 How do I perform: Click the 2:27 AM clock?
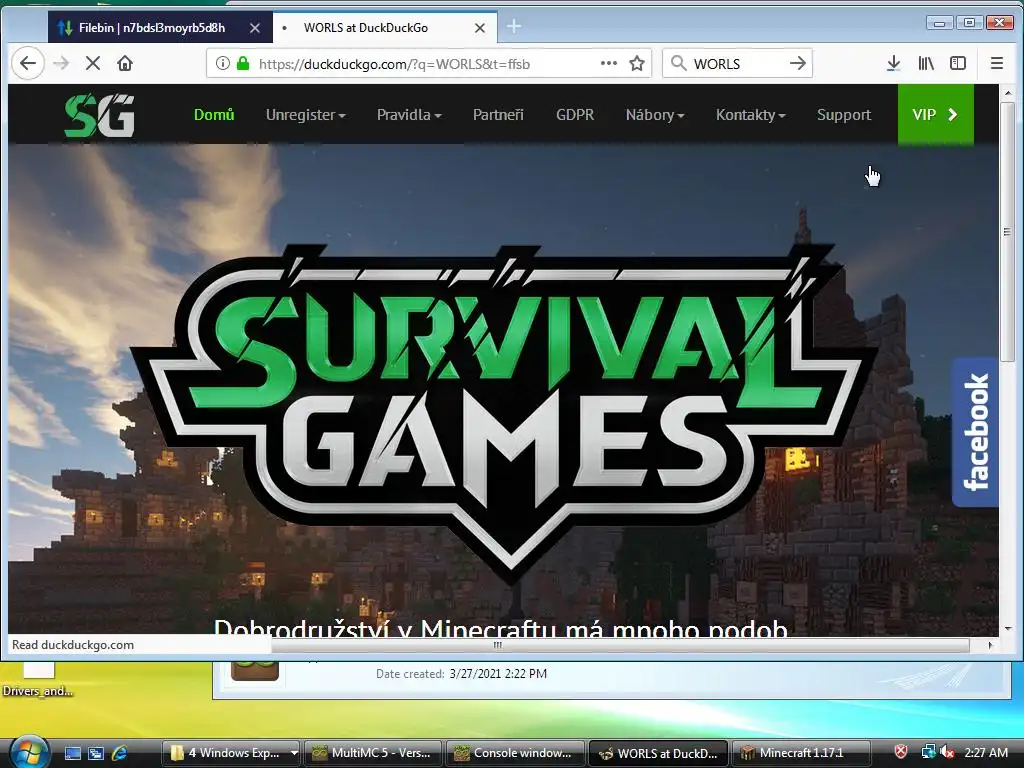(x=986, y=753)
